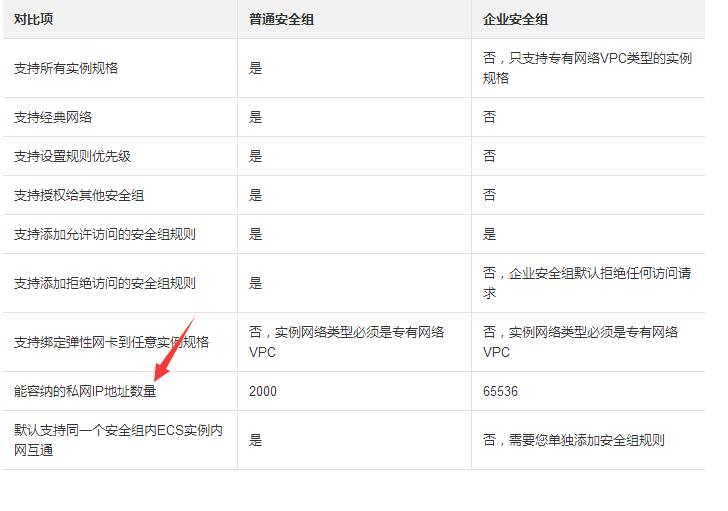728x511 pixels.
Task: Click the 支持设置规则优先级 row label
Action: pyautogui.click(x=72, y=156)
